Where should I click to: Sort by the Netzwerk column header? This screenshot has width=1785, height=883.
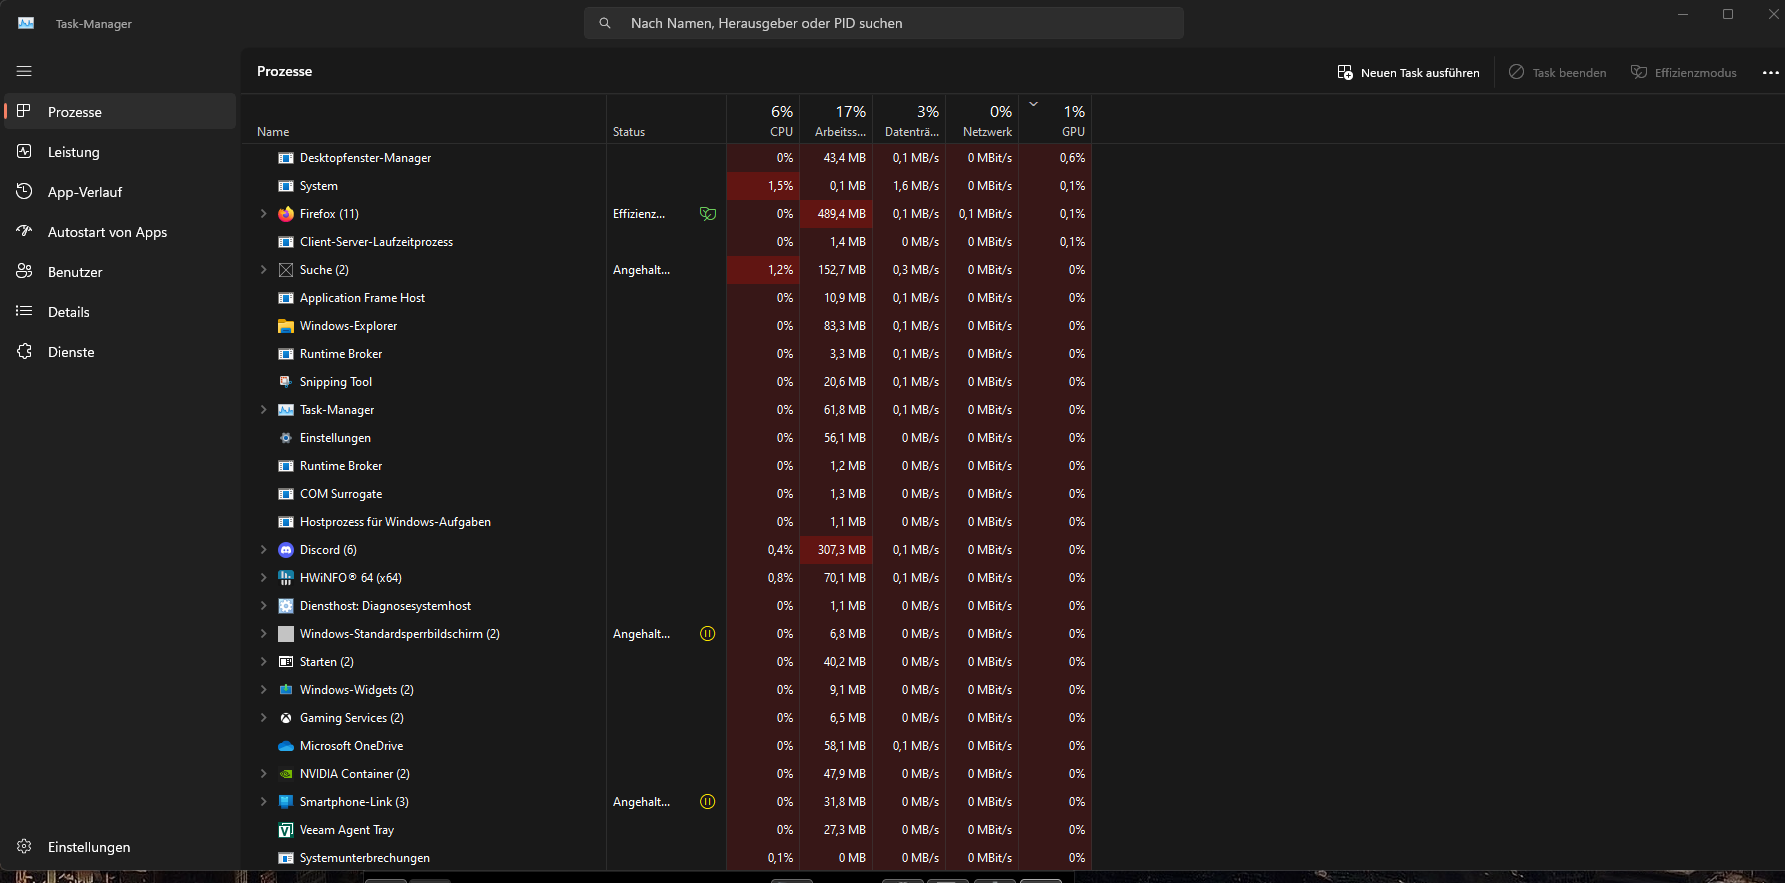coord(983,120)
